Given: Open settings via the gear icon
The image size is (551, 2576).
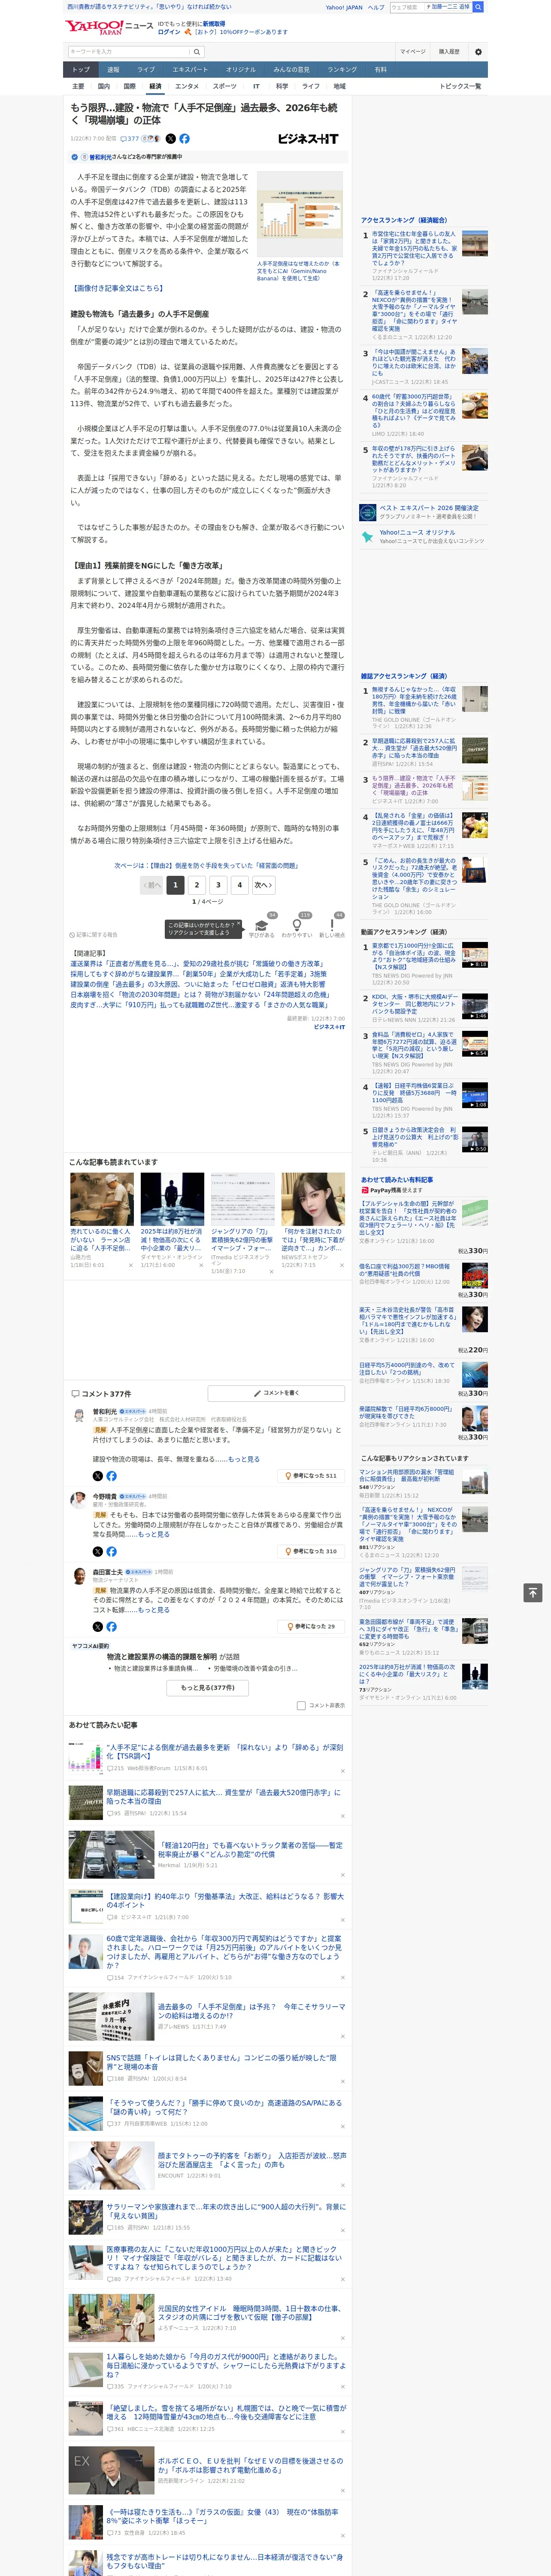Looking at the screenshot, I should click(478, 52).
